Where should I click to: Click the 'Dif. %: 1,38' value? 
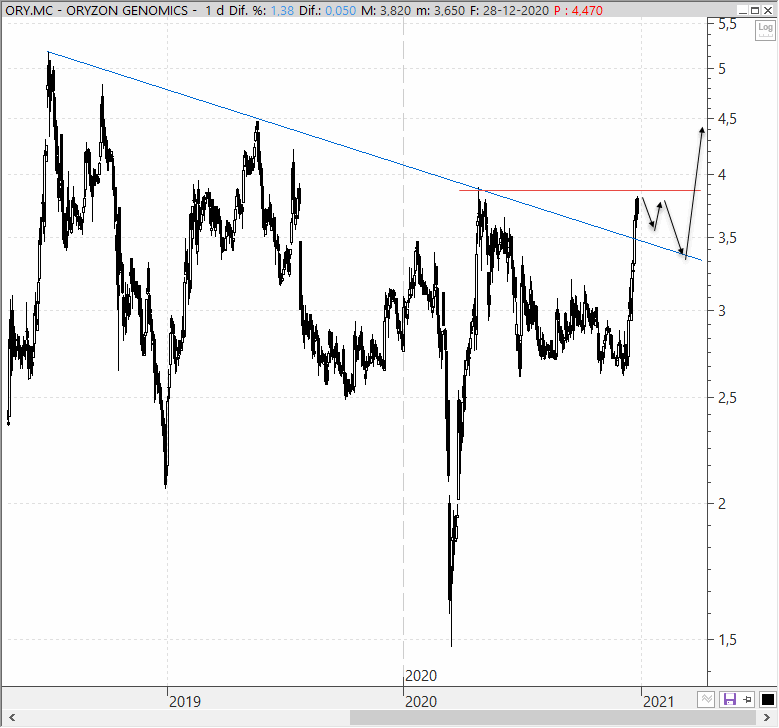tap(261, 10)
